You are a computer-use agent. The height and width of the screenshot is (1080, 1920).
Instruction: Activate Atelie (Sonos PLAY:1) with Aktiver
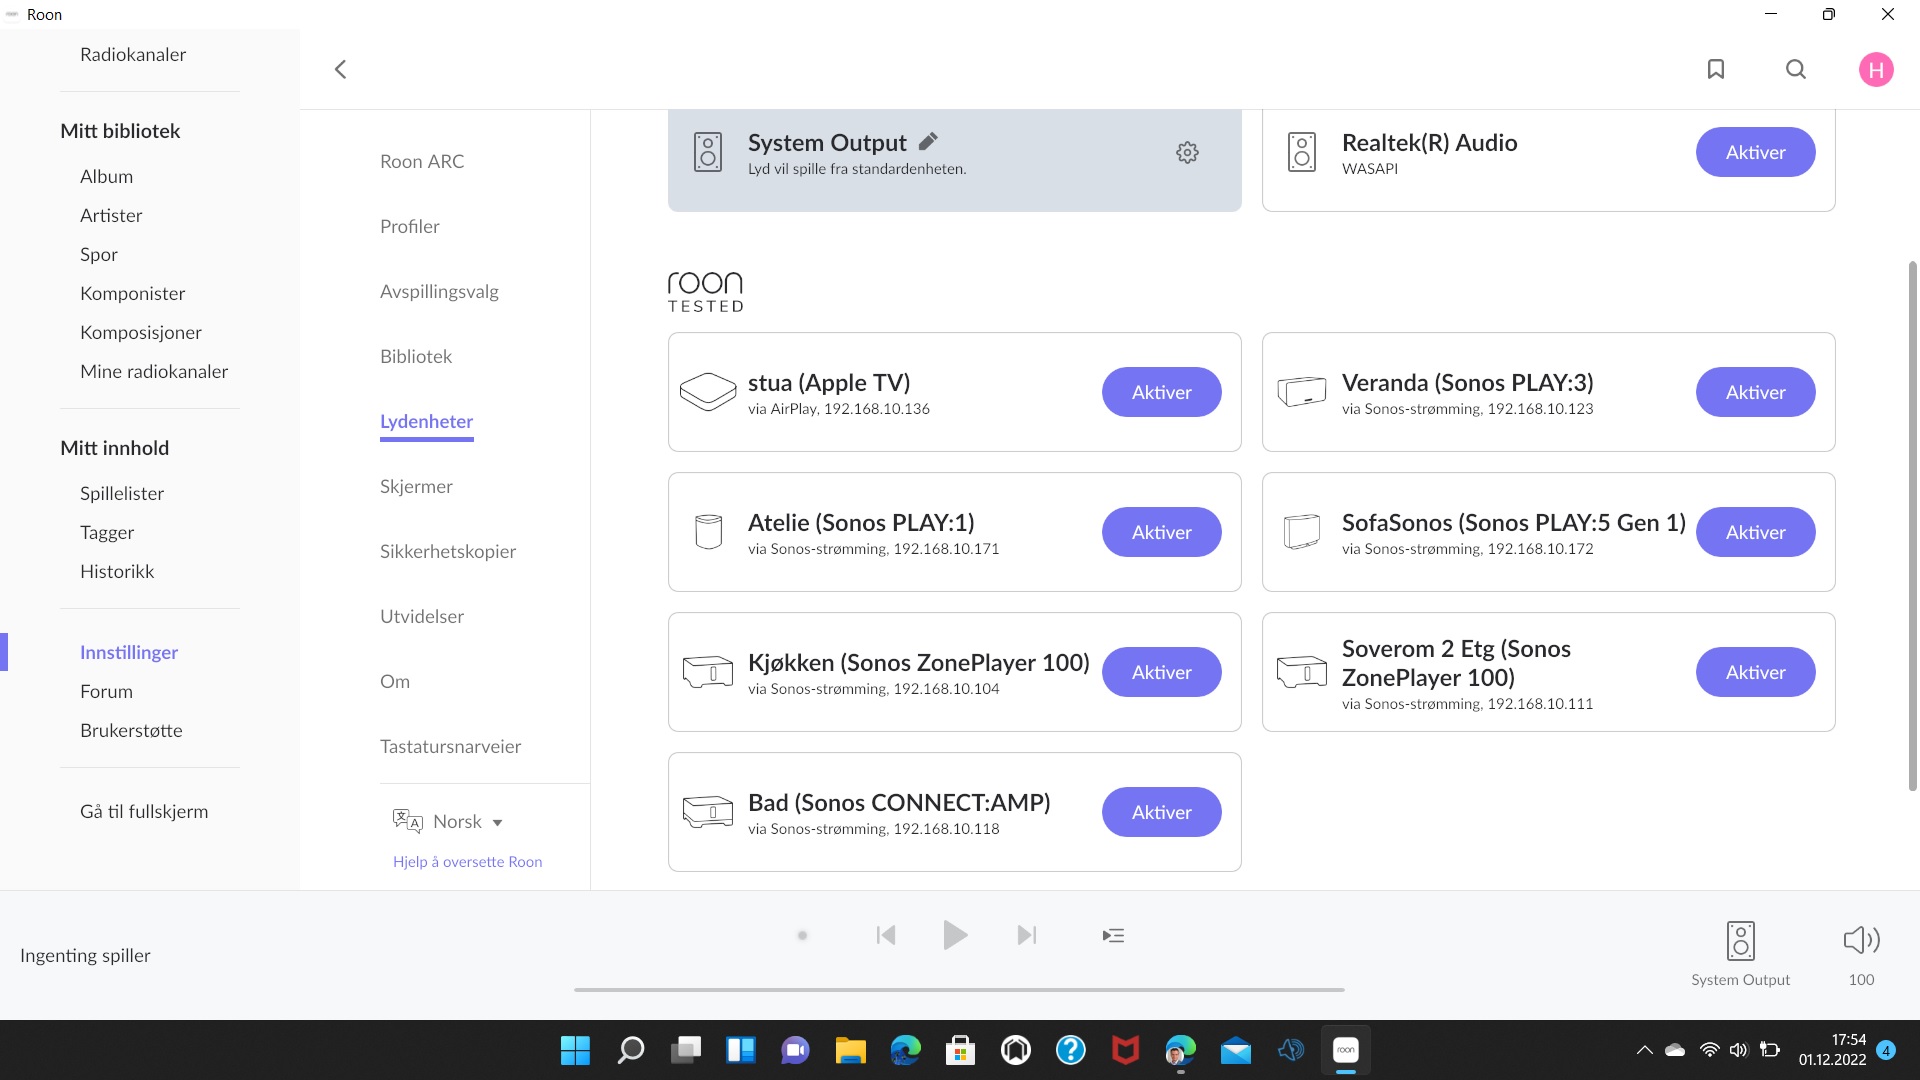[x=1161, y=532]
